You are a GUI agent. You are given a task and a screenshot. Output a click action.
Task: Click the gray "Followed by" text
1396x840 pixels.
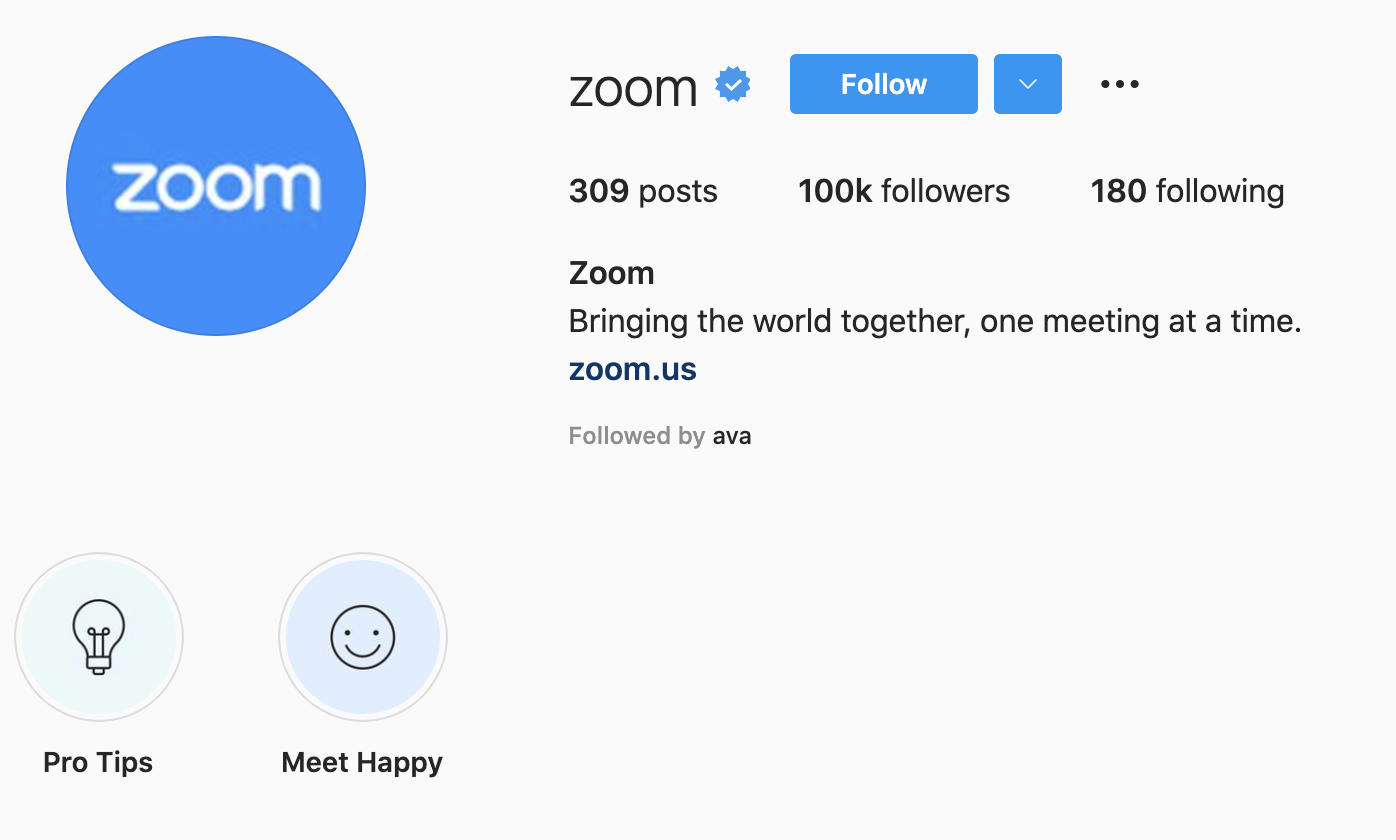[637, 436]
